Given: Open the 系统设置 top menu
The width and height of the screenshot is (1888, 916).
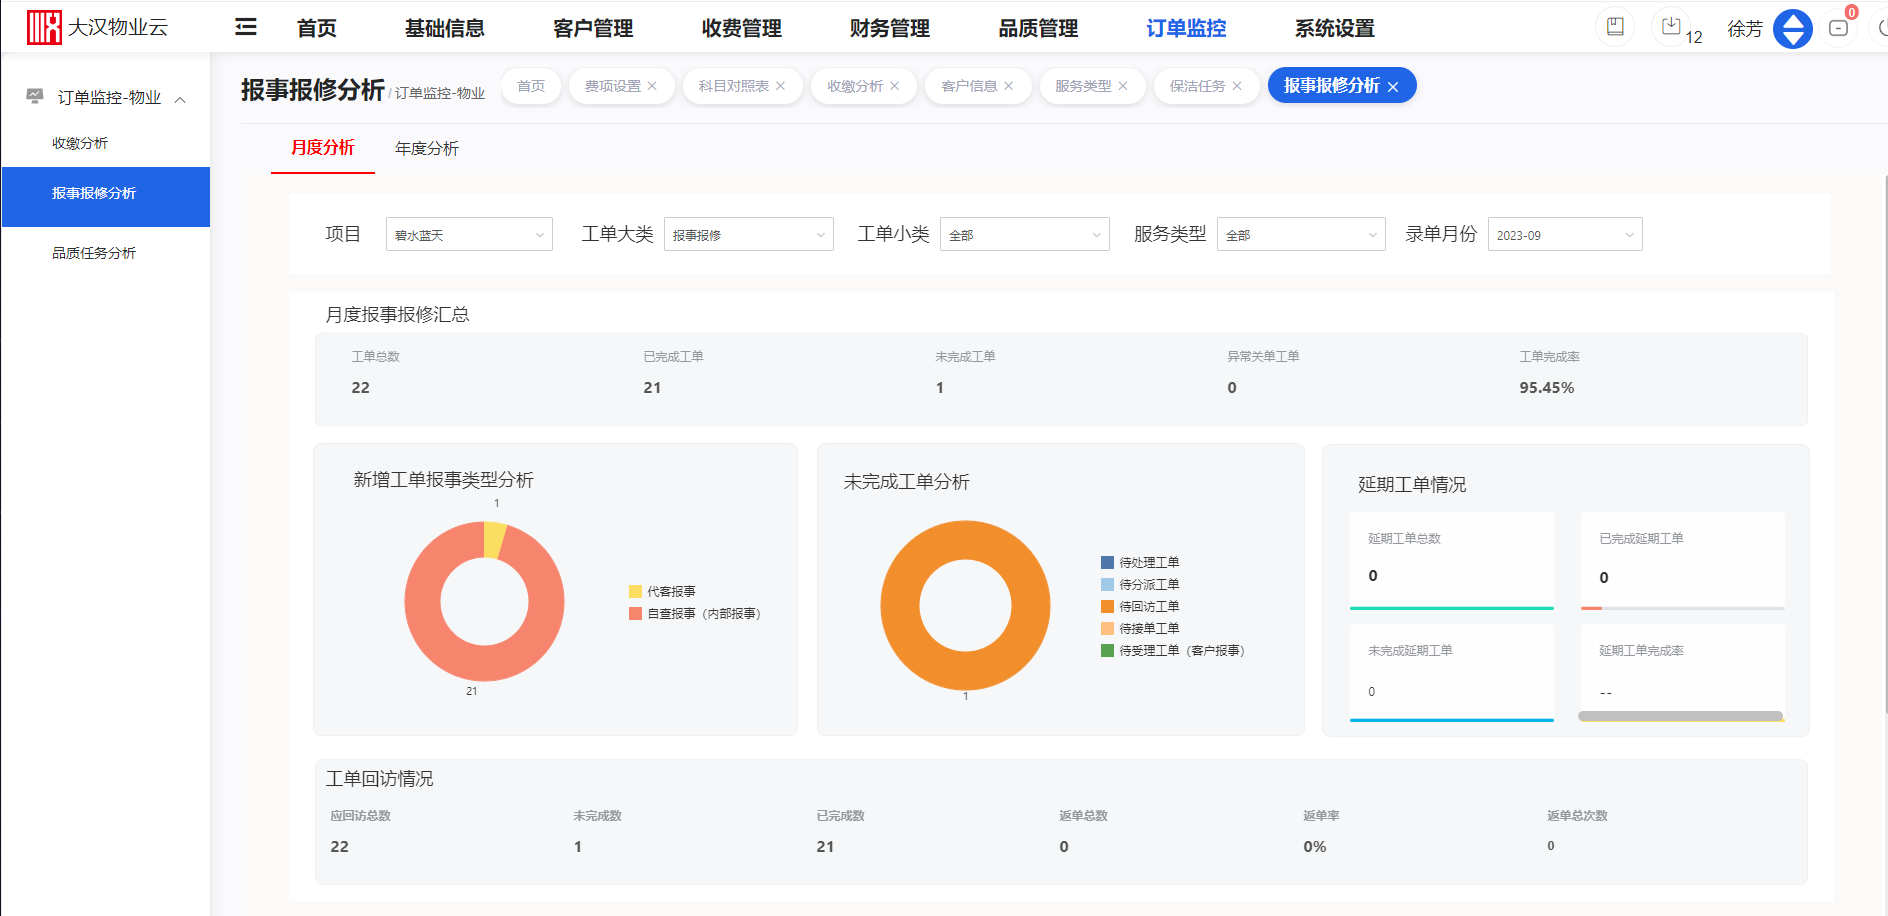Looking at the screenshot, I should [x=1335, y=28].
